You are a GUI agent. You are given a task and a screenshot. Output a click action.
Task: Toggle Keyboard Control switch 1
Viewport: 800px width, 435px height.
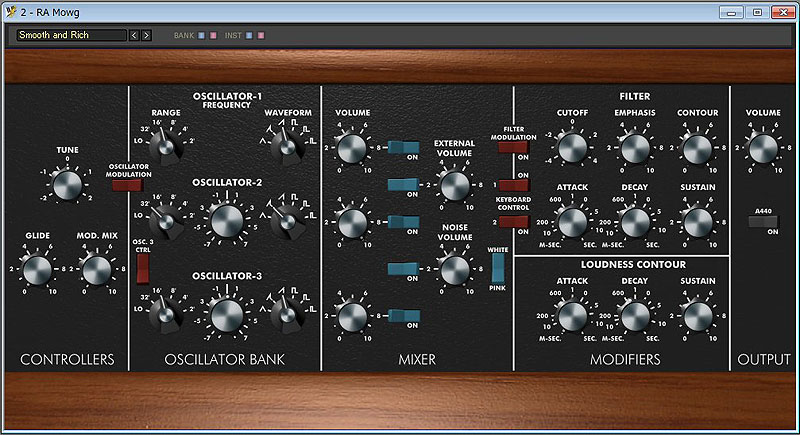[x=514, y=185]
